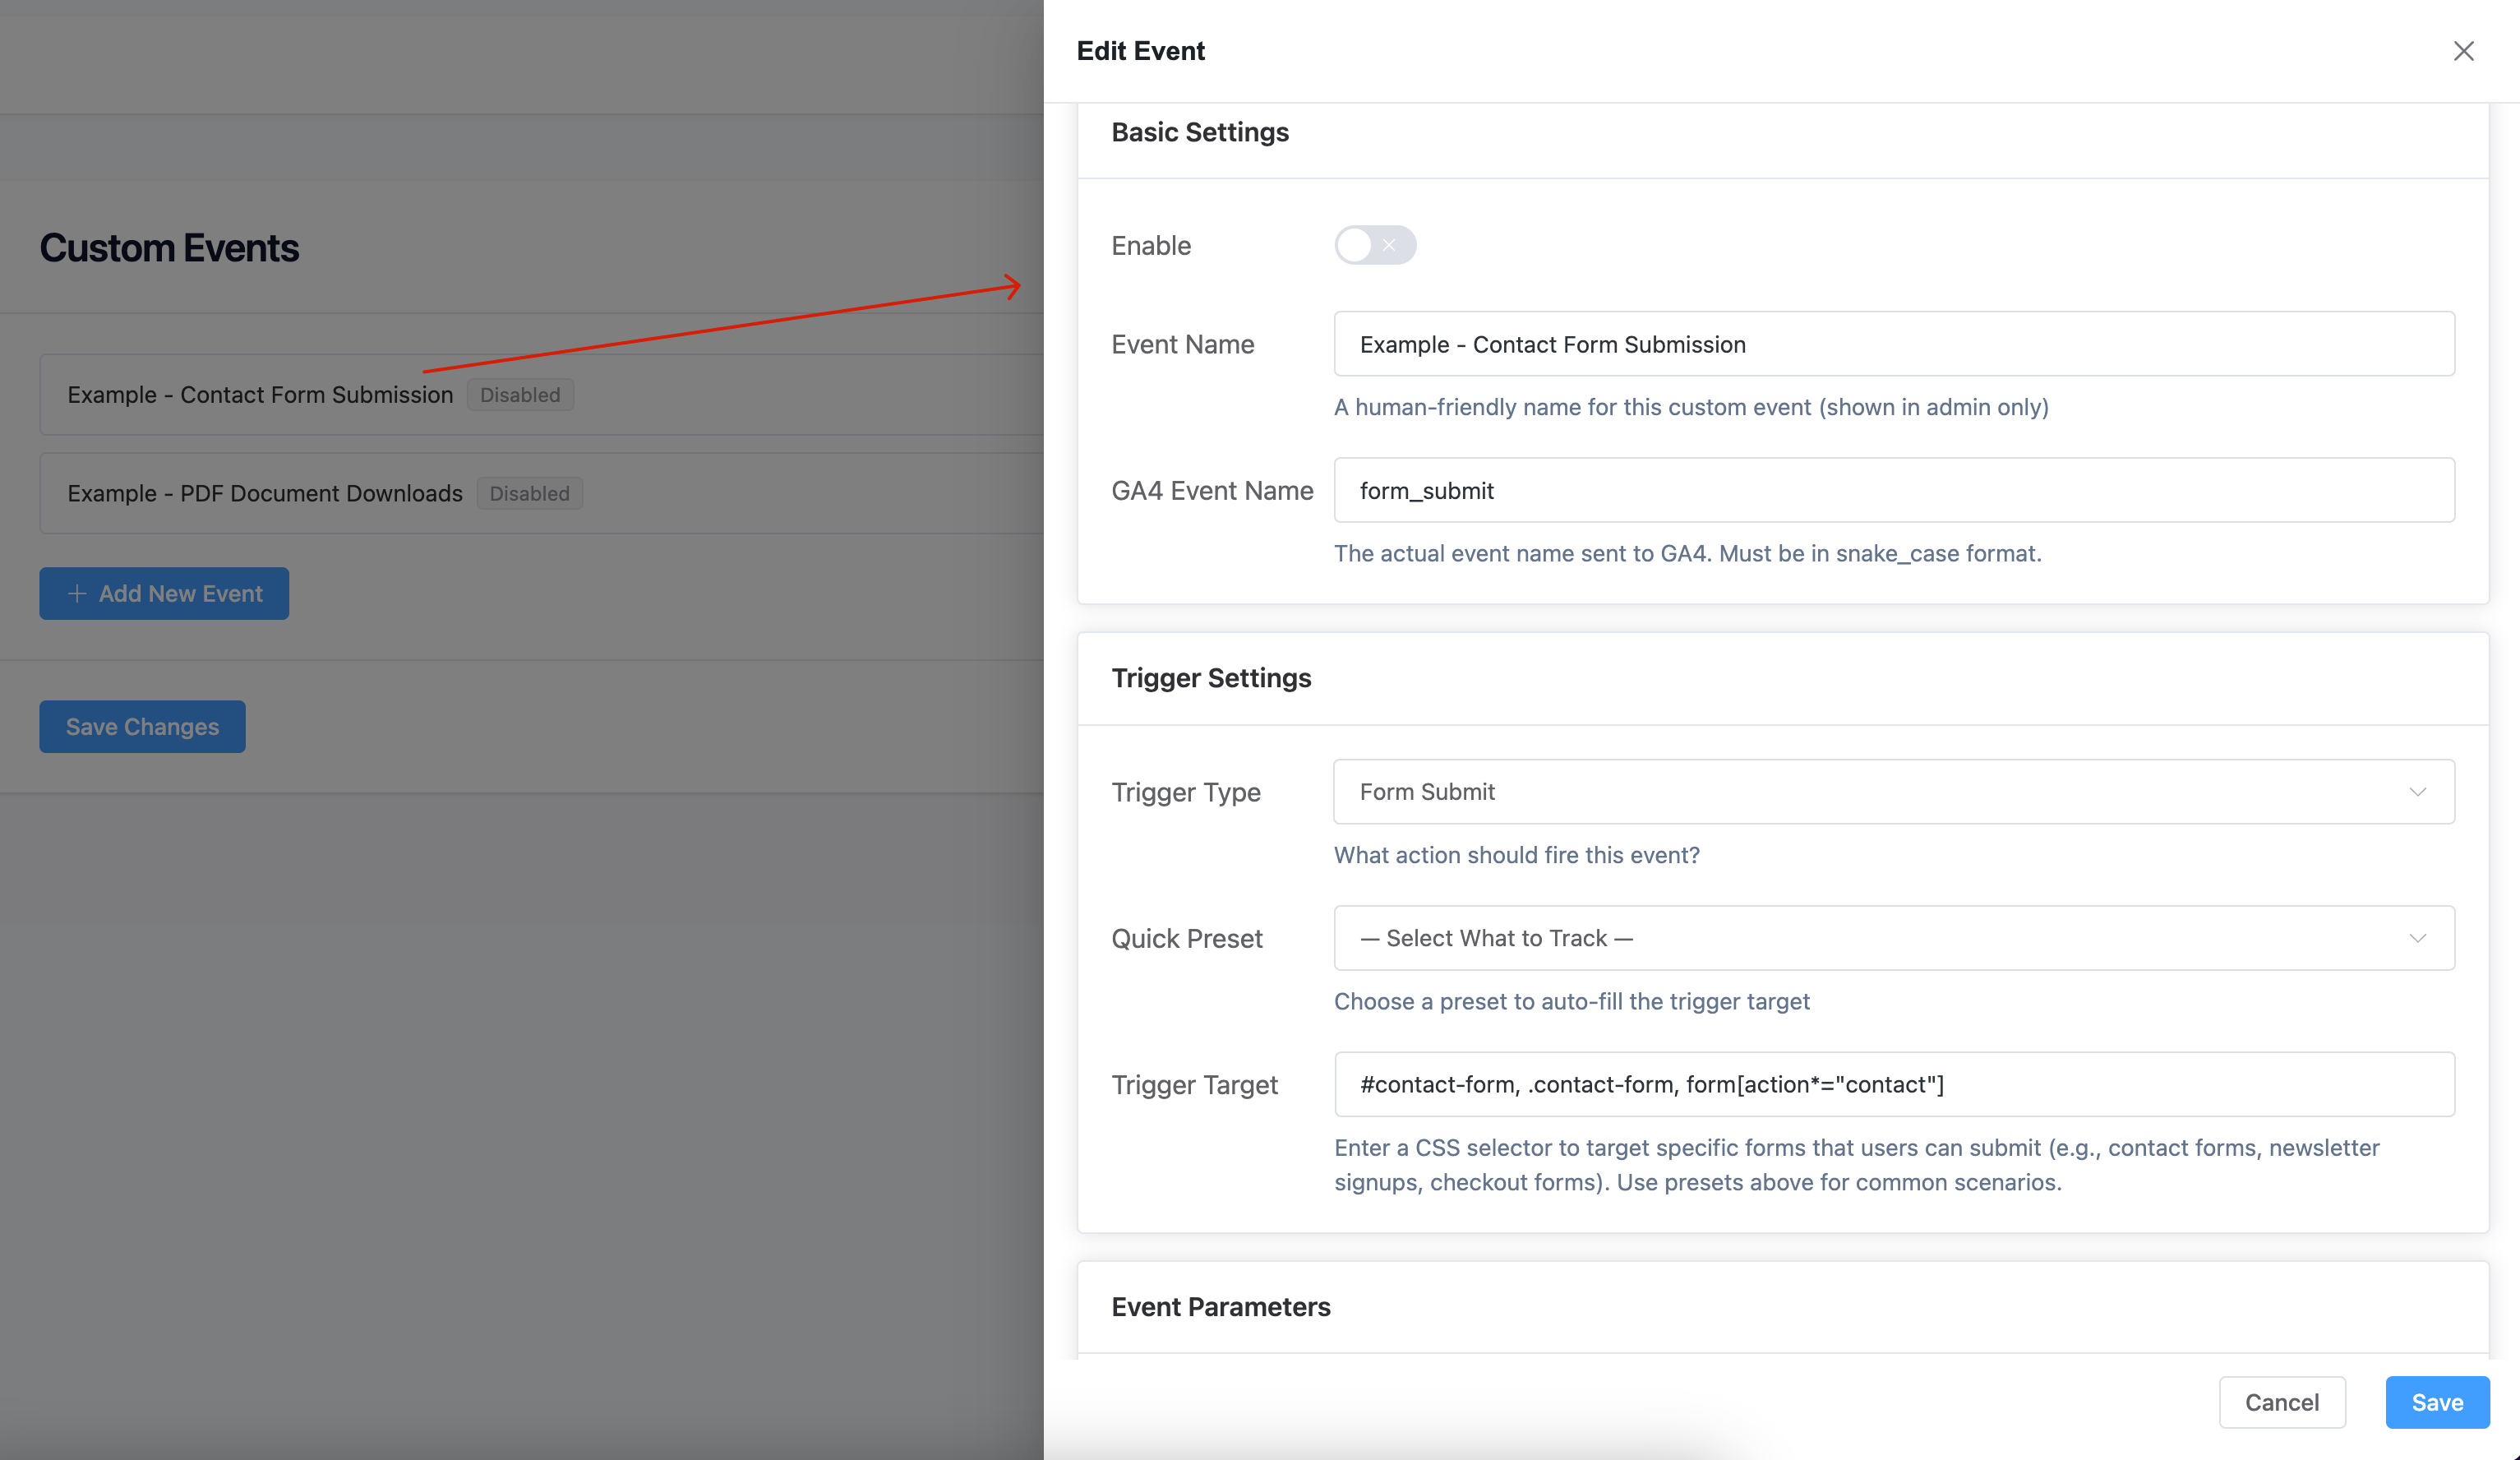Click the GA4 Event Name form_submit field
The image size is (2520, 1460).
(1892, 490)
